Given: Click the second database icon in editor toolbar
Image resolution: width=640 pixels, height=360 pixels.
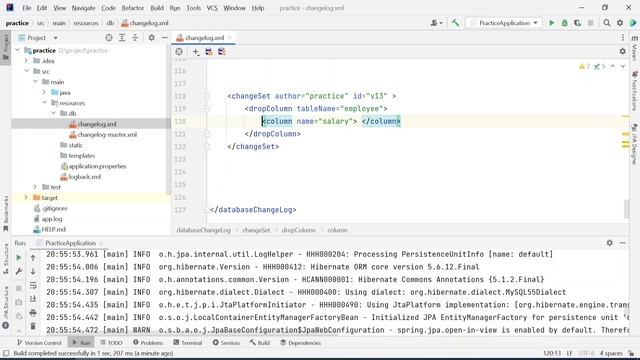Looking at the screenshot, I should click(x=222, y=52).
